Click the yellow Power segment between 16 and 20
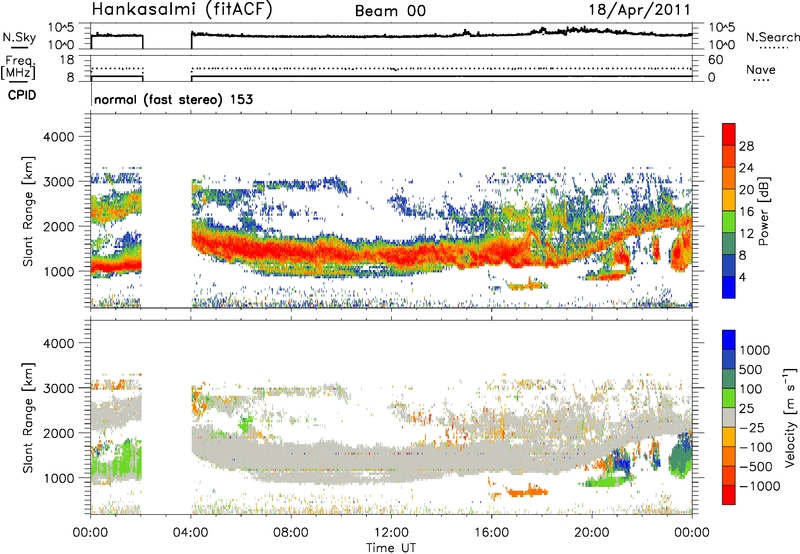The image size is (800, 554). tap(729, 200)
